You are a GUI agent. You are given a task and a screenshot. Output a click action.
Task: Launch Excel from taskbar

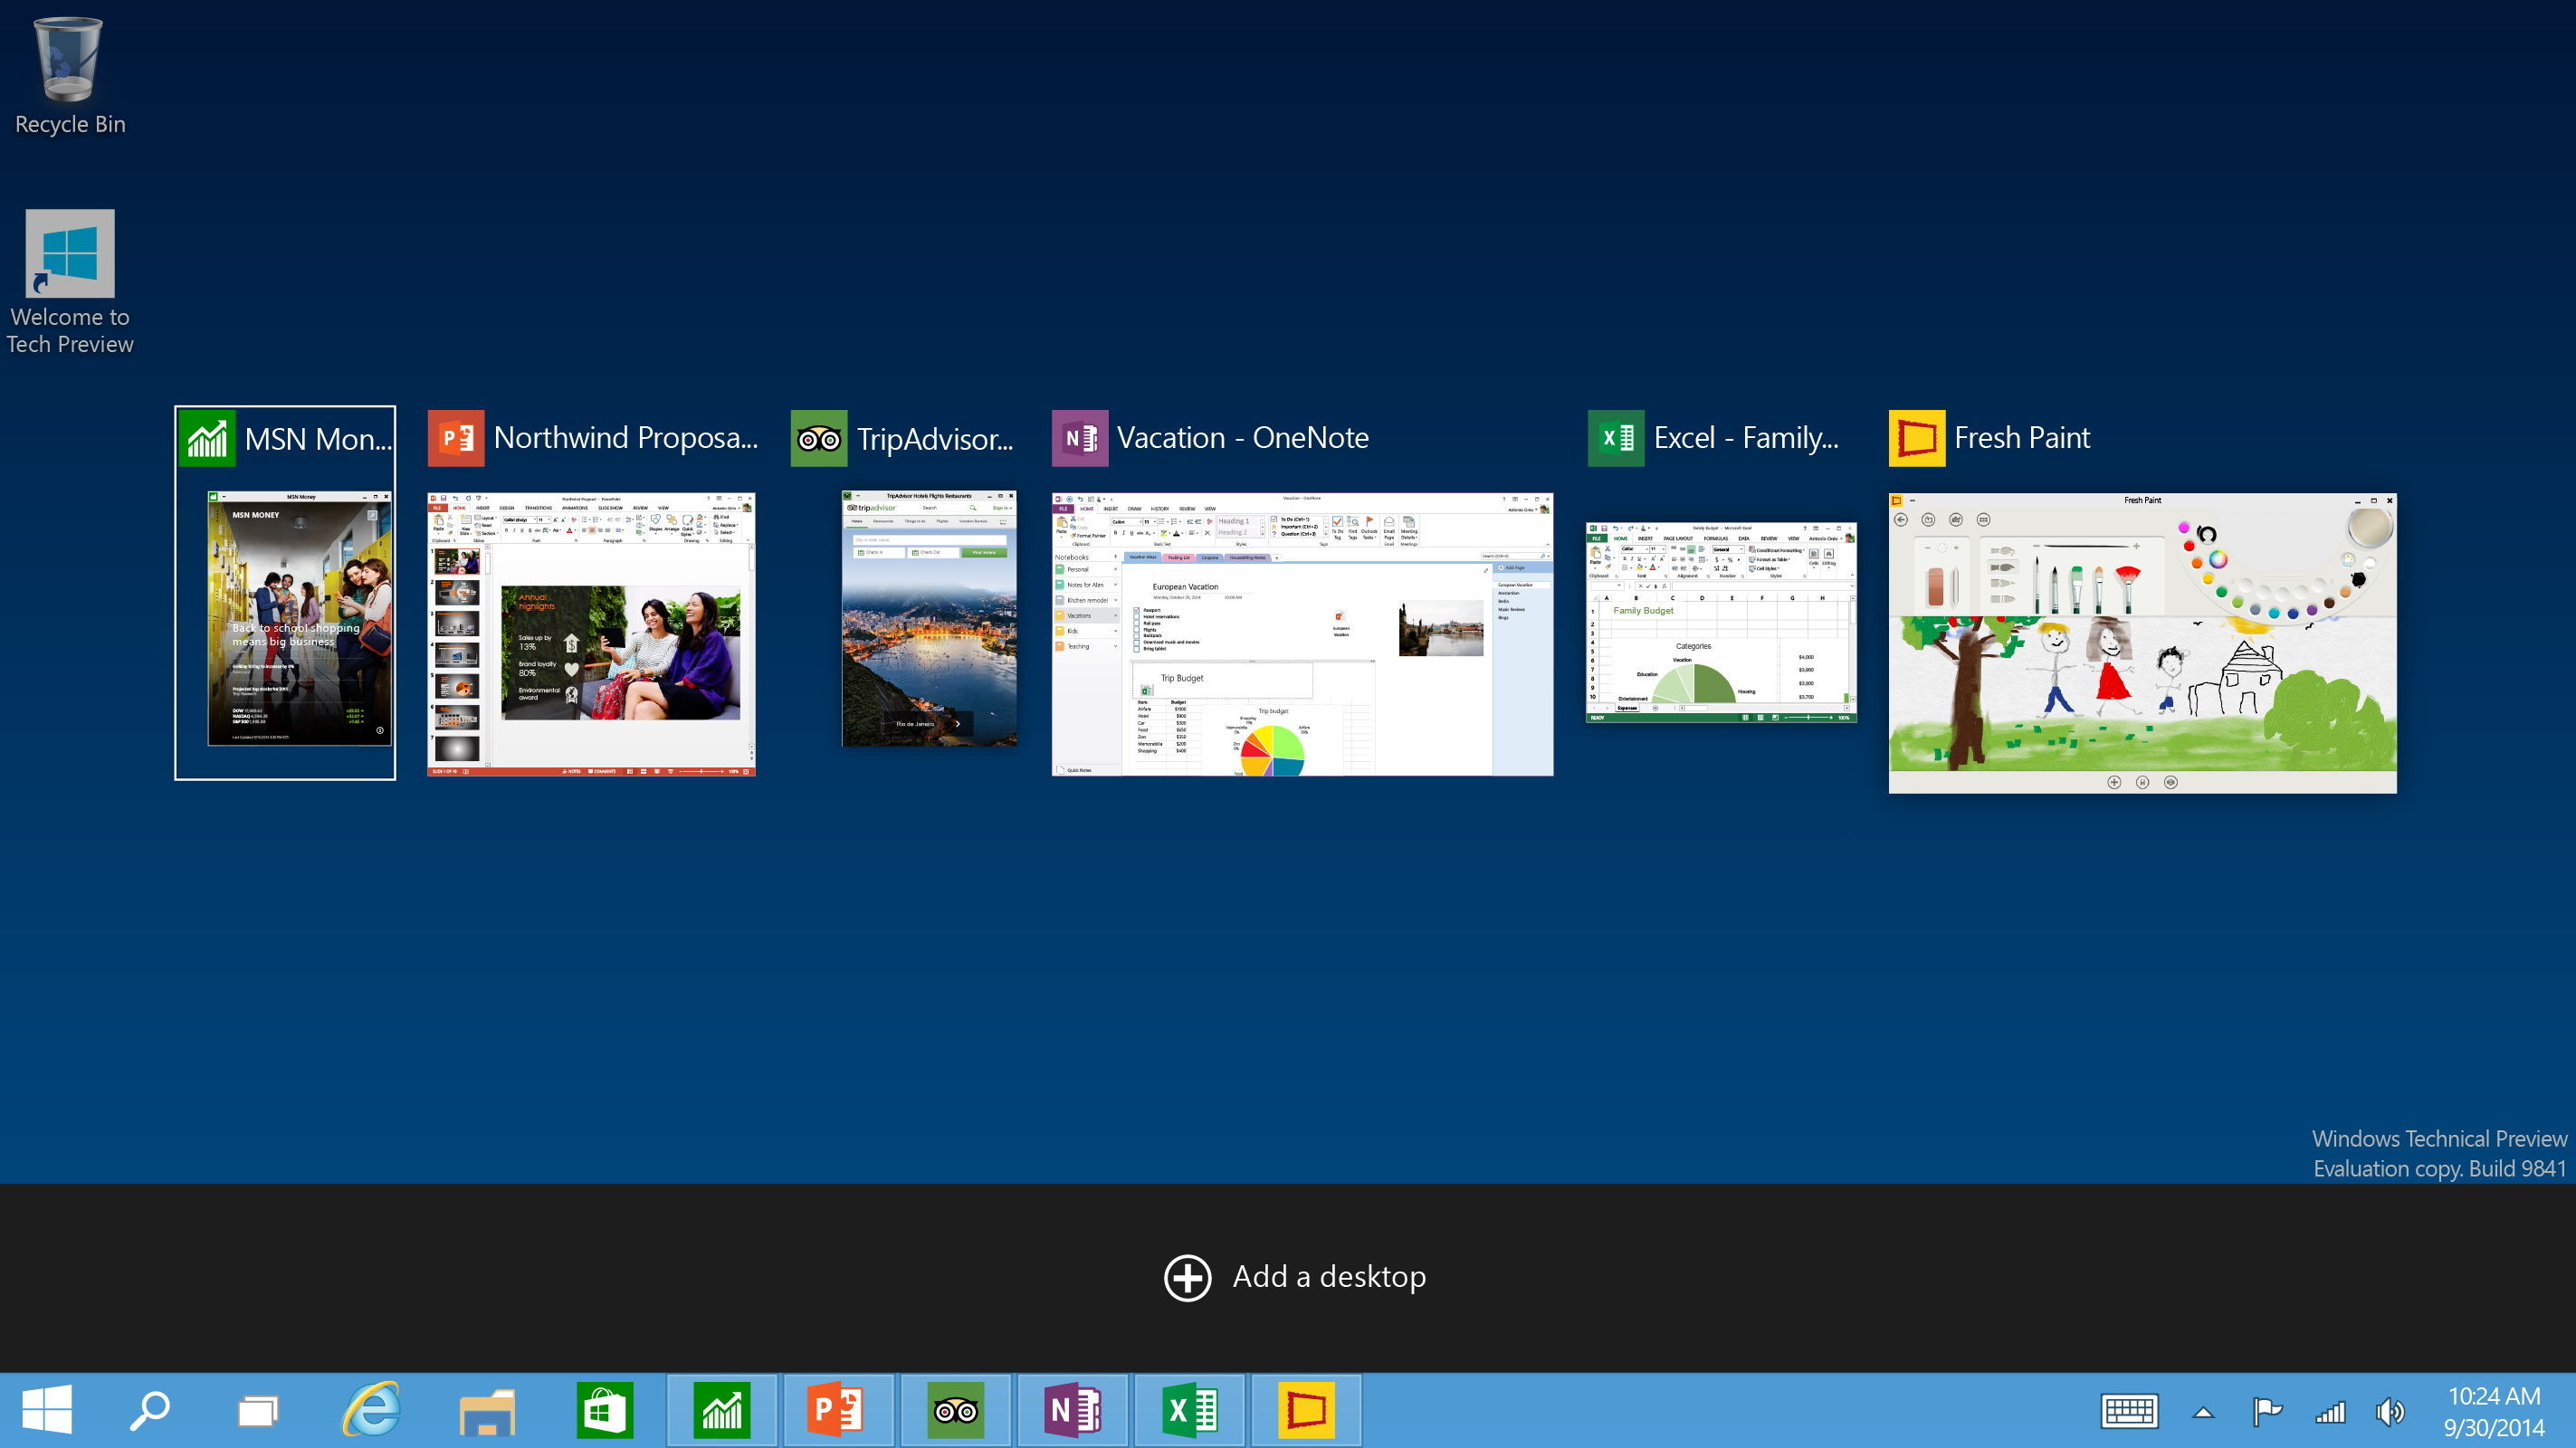[1190, 1413]
